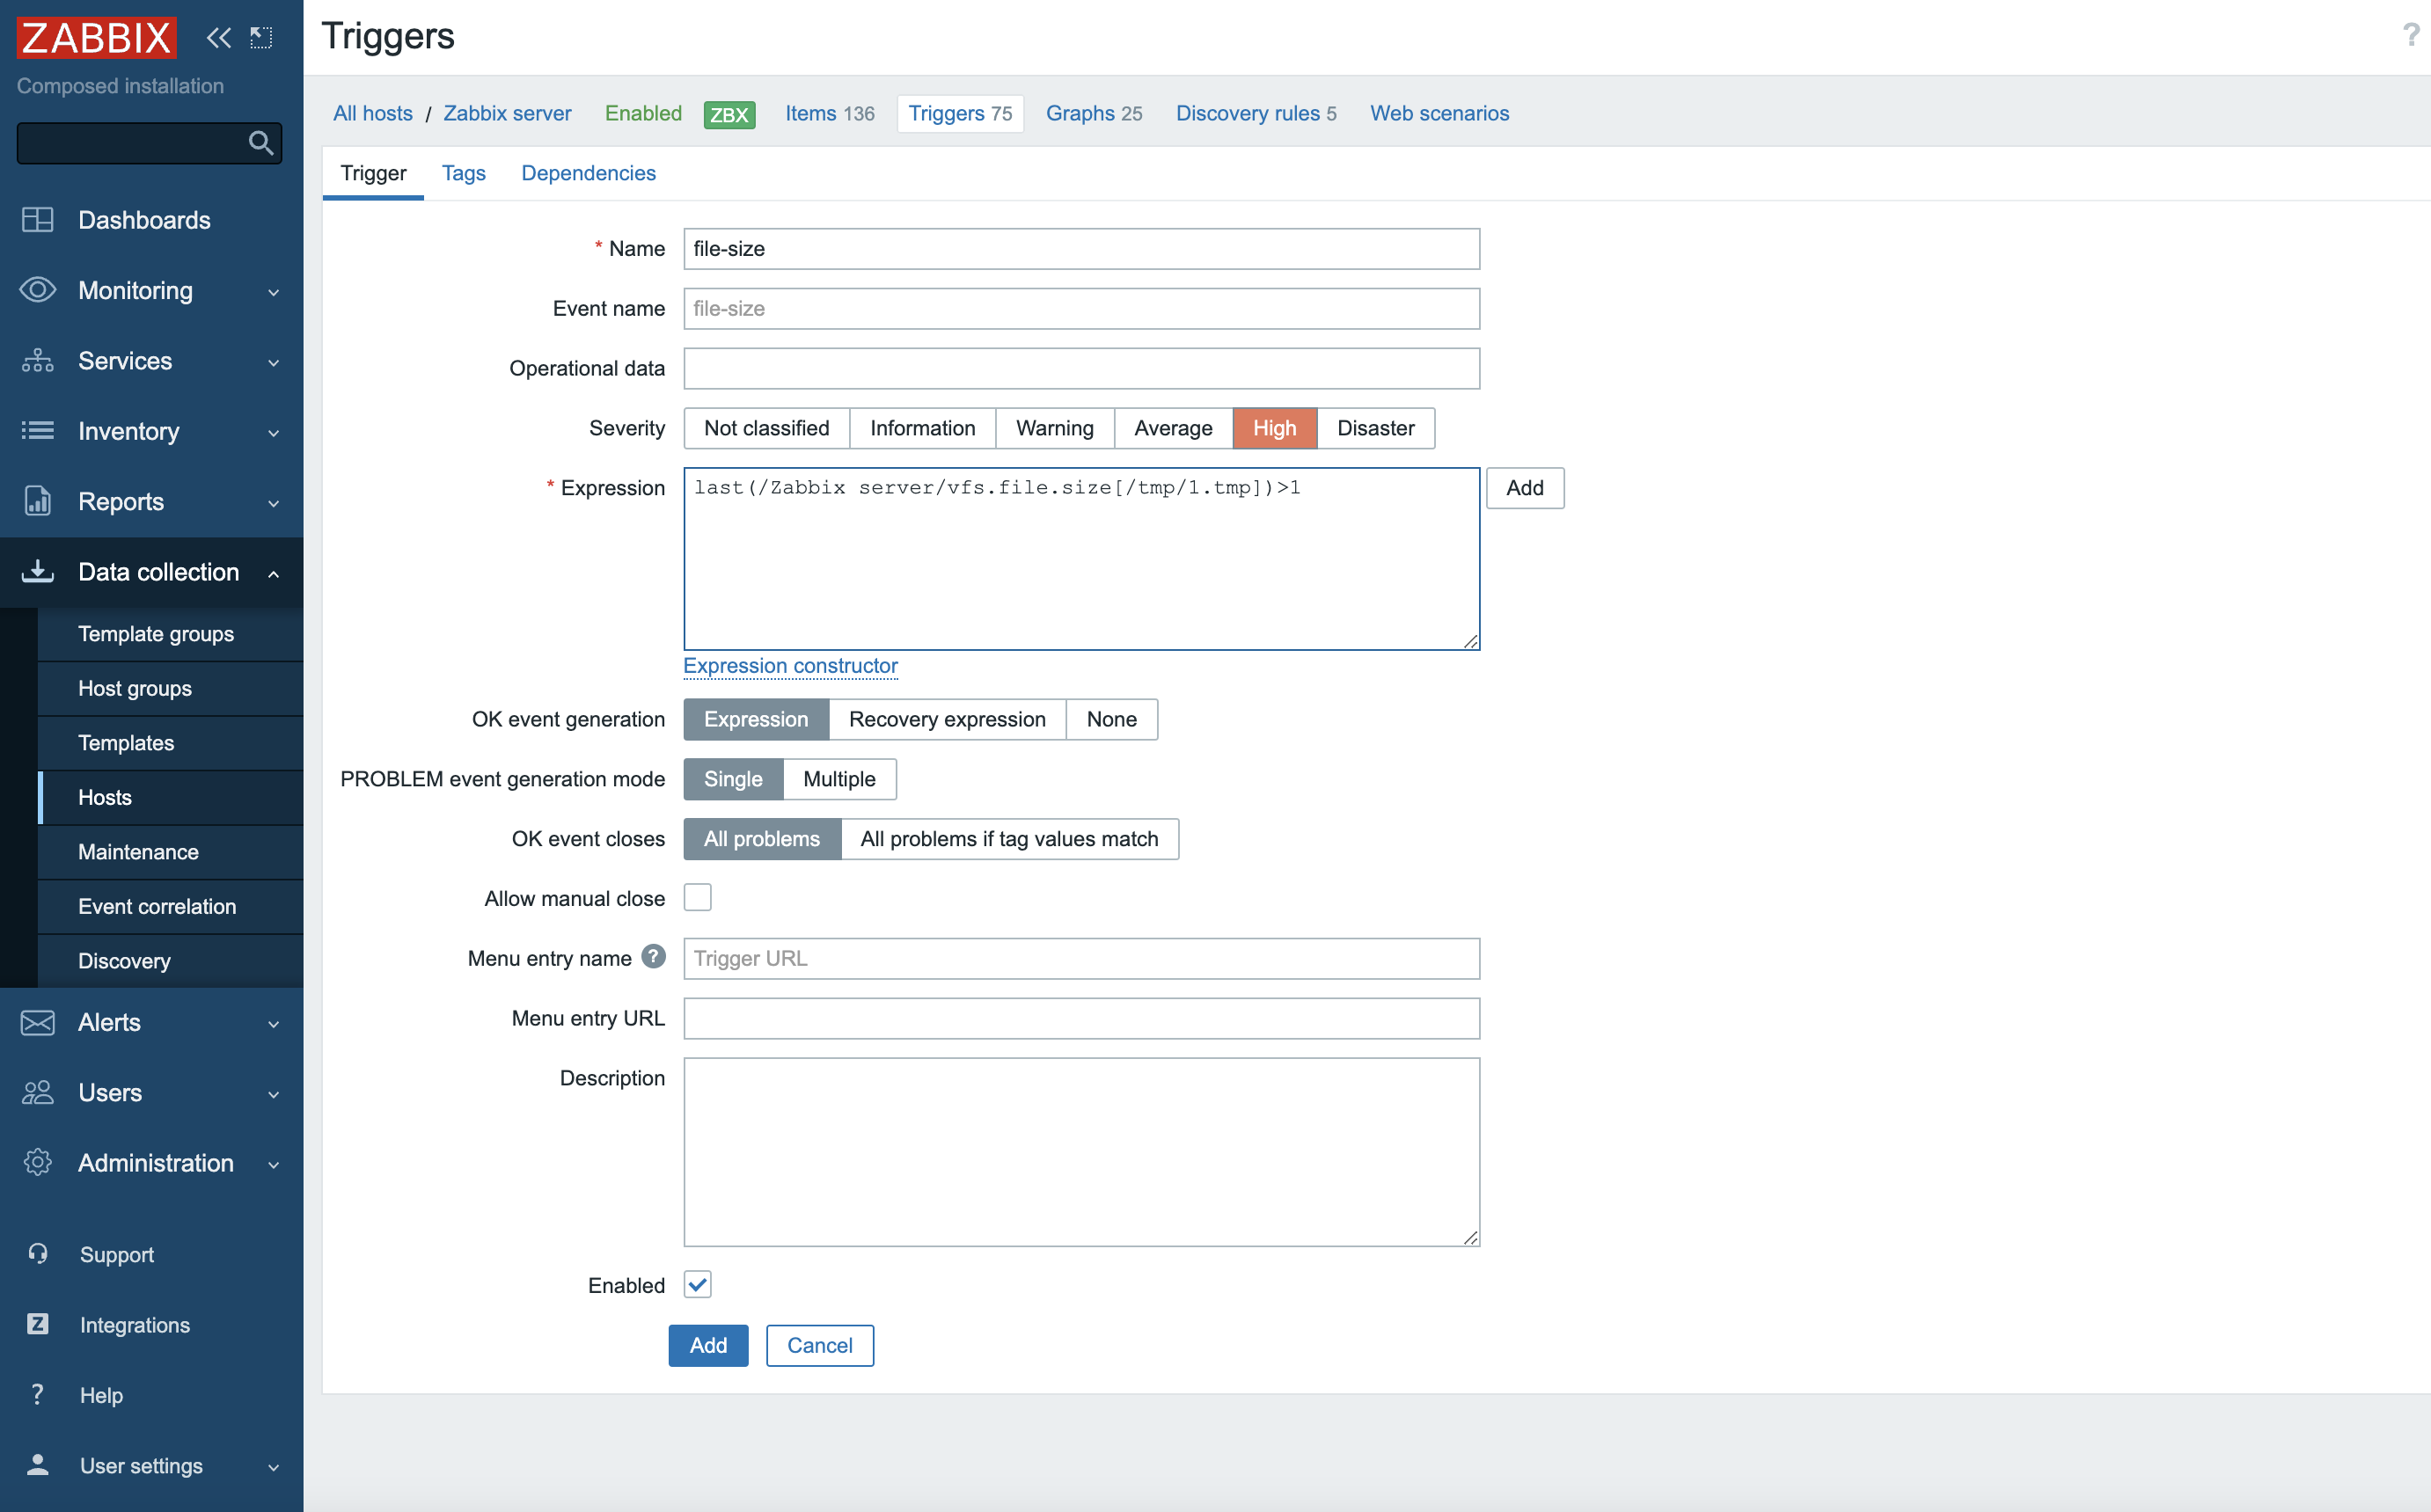This screenshot has width=2431, height=1512.
Task: Click the page help question mark
Action: coord(2411,36)
